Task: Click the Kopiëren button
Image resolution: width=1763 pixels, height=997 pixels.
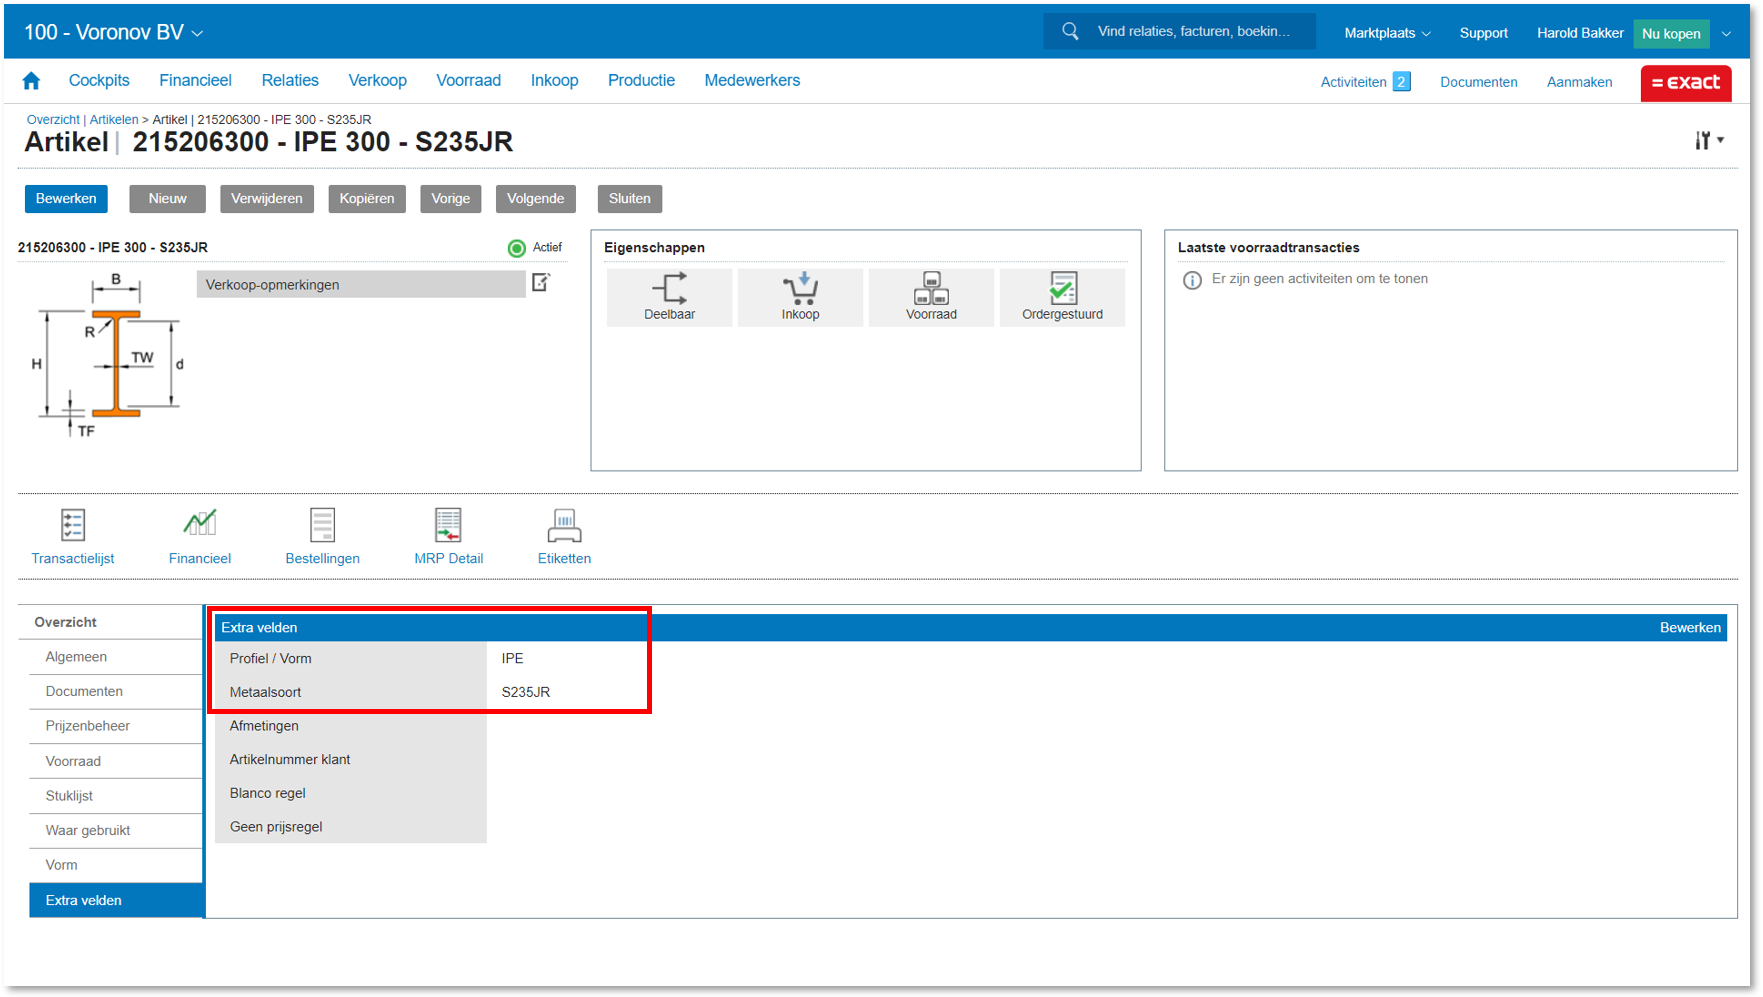Action: tap(366, 199)
